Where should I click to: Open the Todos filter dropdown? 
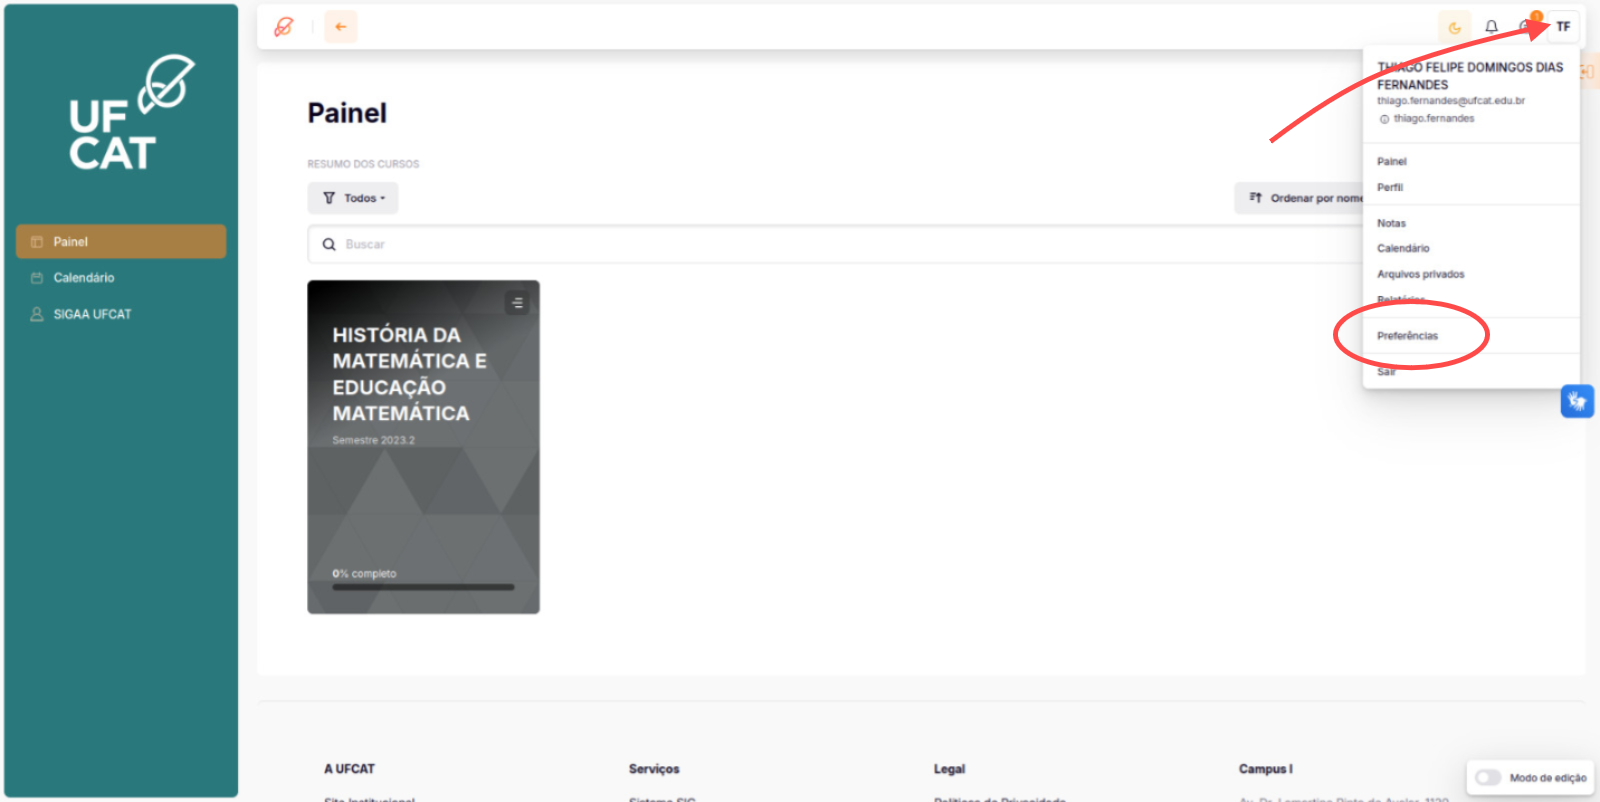coord(353,198)
